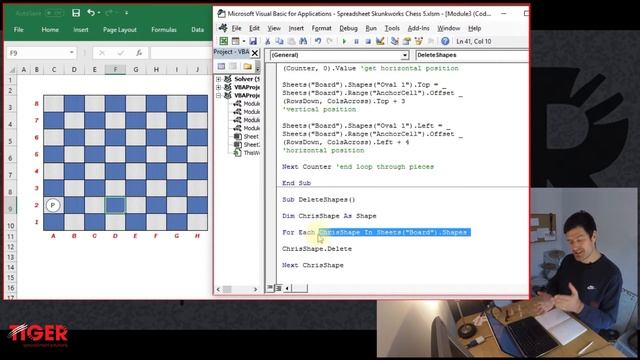
Task: Open the (General) object dropdown
Action: [x=404, y=55]
